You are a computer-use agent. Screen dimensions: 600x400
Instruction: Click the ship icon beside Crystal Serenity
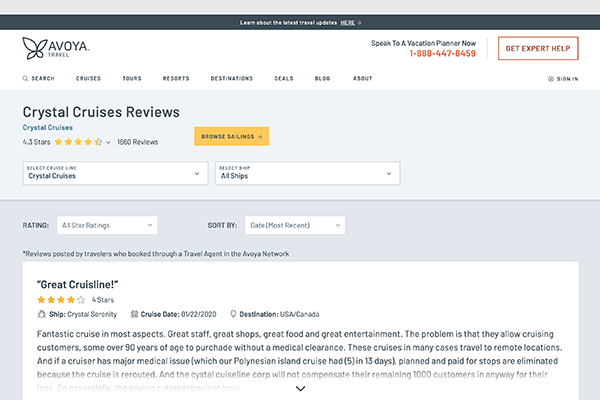(41, 314)
